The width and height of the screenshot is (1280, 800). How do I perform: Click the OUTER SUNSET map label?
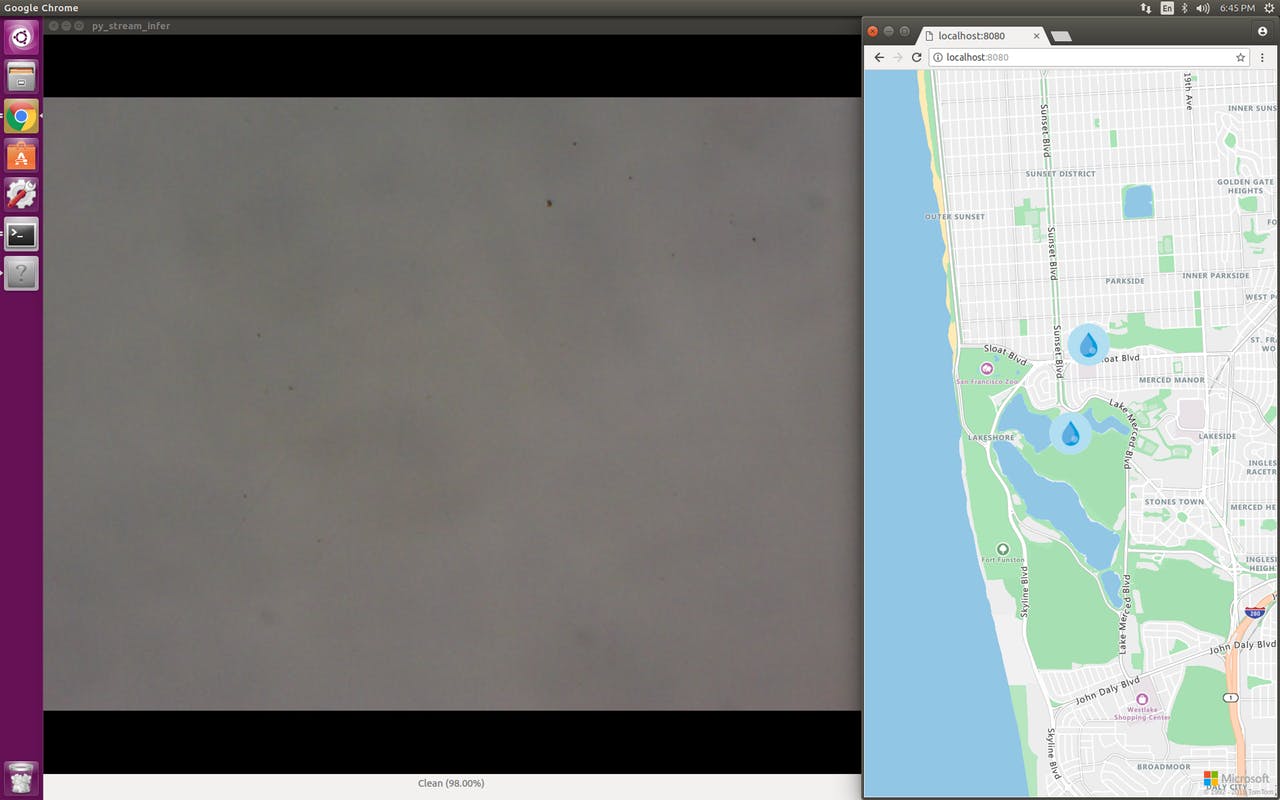coord(955,217)
